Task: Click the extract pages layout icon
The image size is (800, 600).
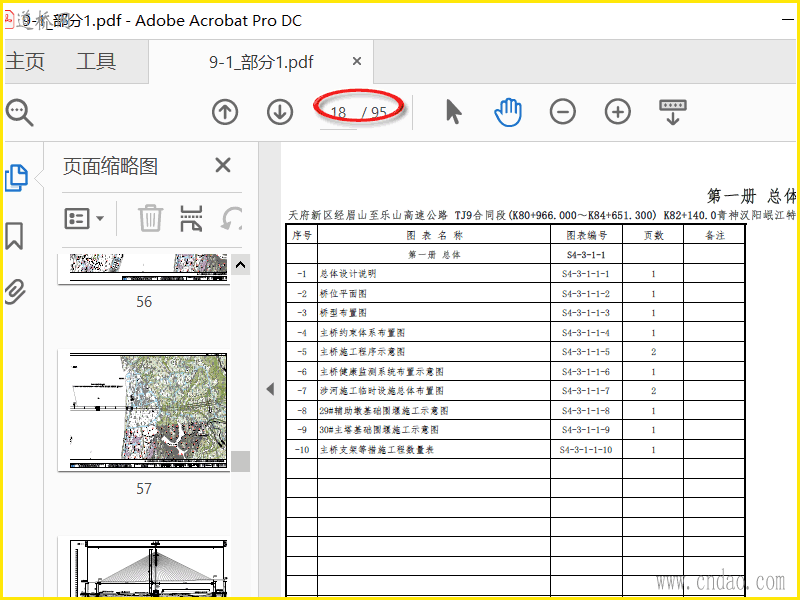Action: click(x=191, y=218)
